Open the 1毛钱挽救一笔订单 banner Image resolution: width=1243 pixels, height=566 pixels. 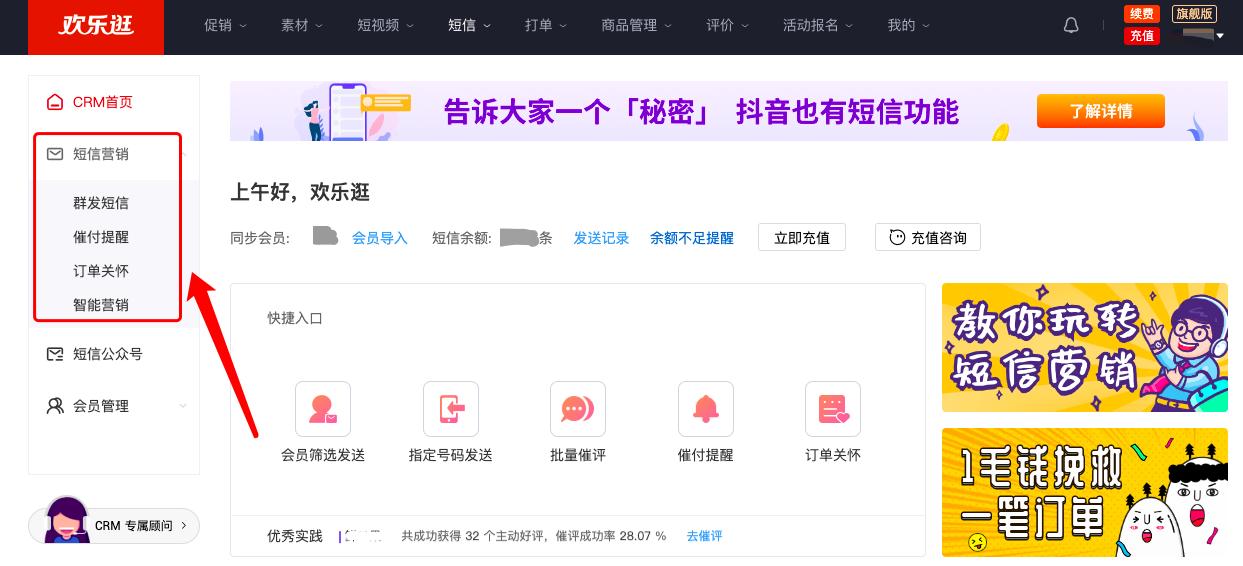[x=1085, y=492]
